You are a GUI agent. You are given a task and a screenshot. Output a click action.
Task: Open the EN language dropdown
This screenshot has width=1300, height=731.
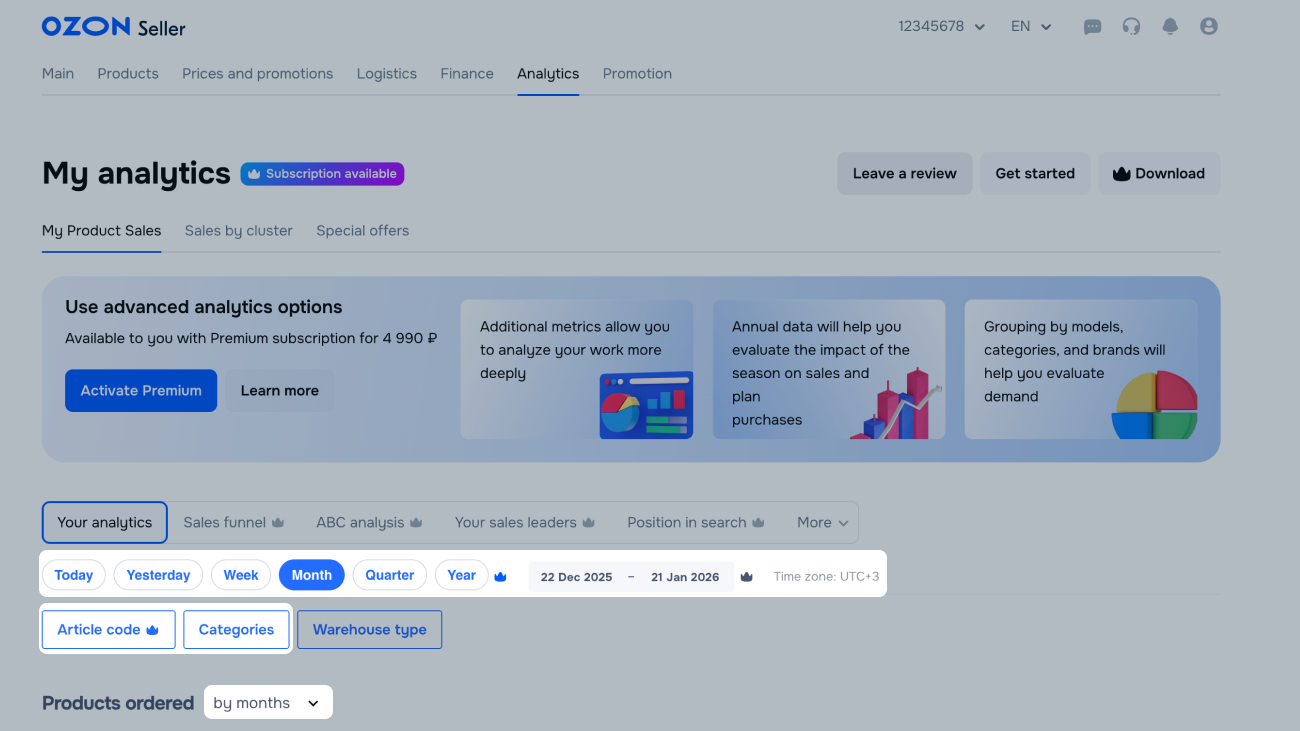click(x=1031, y=27)
